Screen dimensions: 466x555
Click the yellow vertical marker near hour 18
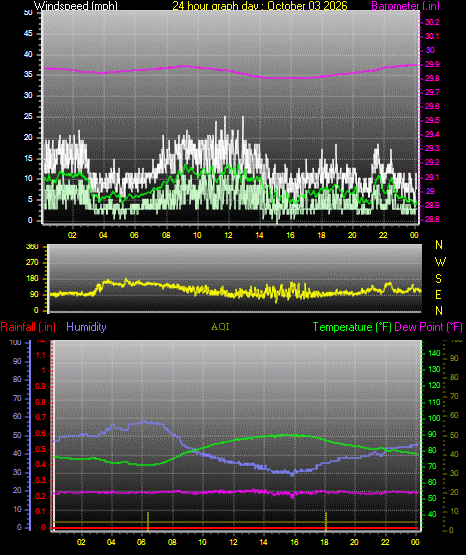(326, 521)
